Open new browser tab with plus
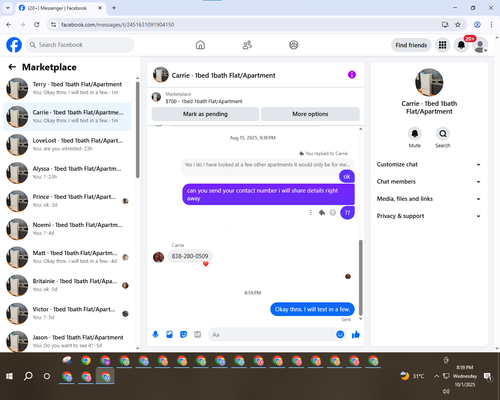This screenshot has height=400, width=500. coord(114,8)
